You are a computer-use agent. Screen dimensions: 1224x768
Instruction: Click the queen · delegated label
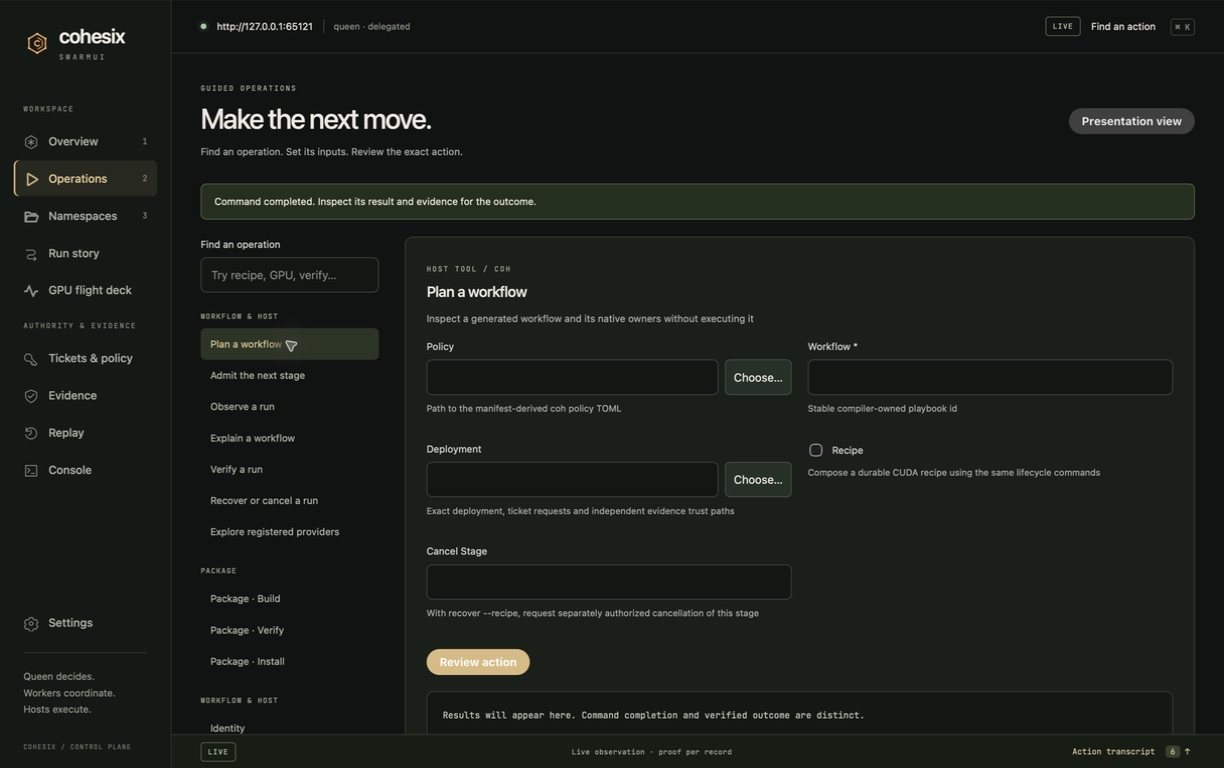[372, 26]
